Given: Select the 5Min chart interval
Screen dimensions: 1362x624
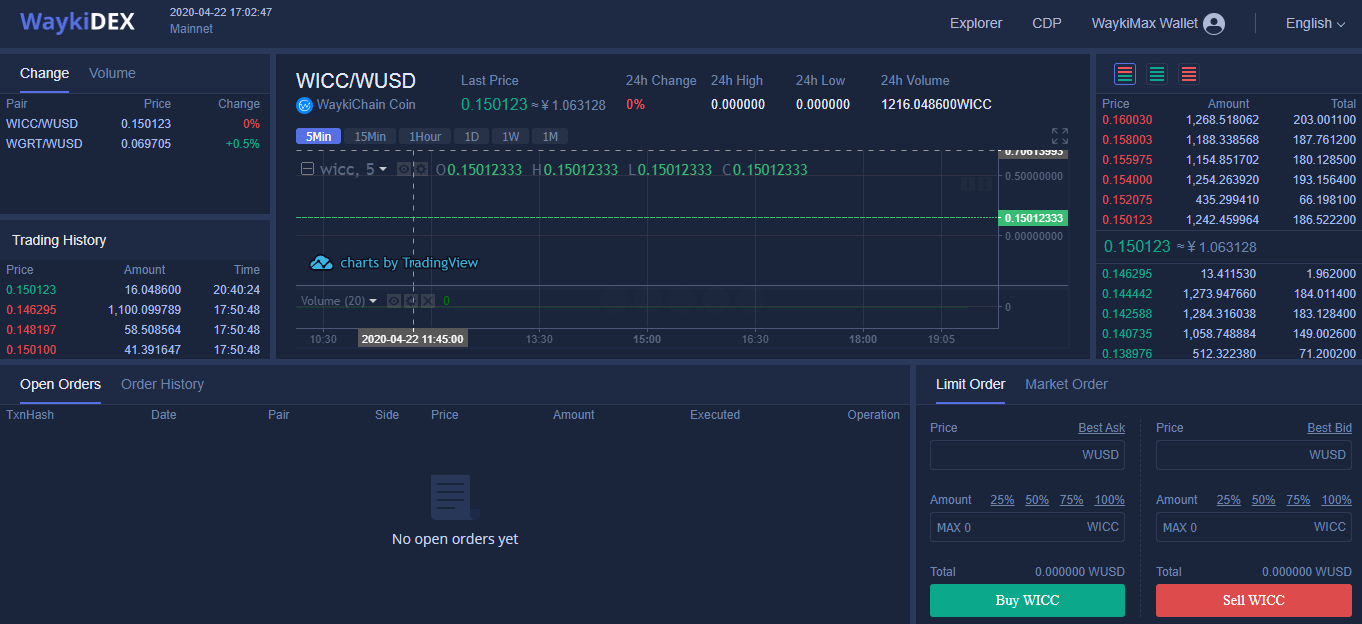Looking at the screenshot, I should (319, 137).
